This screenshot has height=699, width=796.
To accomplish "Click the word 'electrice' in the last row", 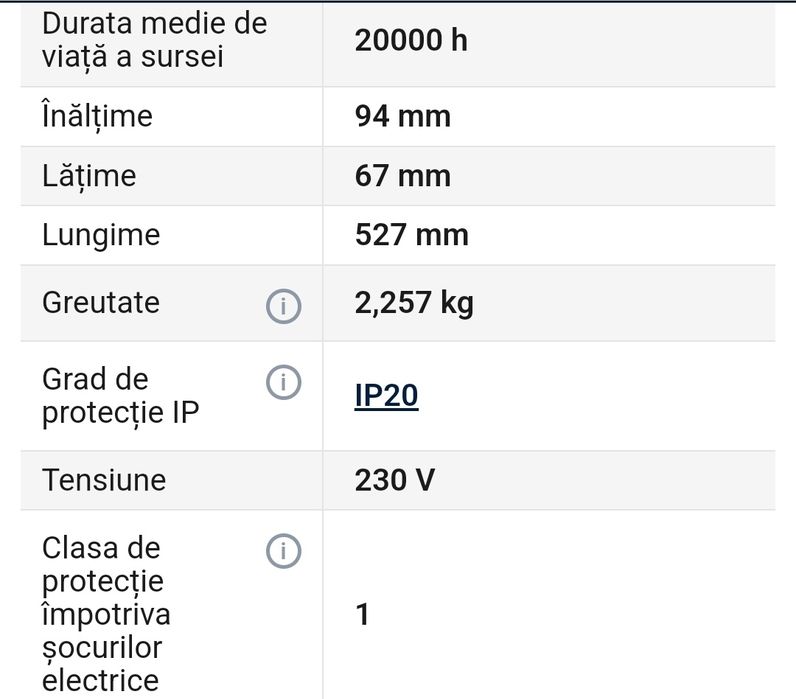I will tap(100, 681).
